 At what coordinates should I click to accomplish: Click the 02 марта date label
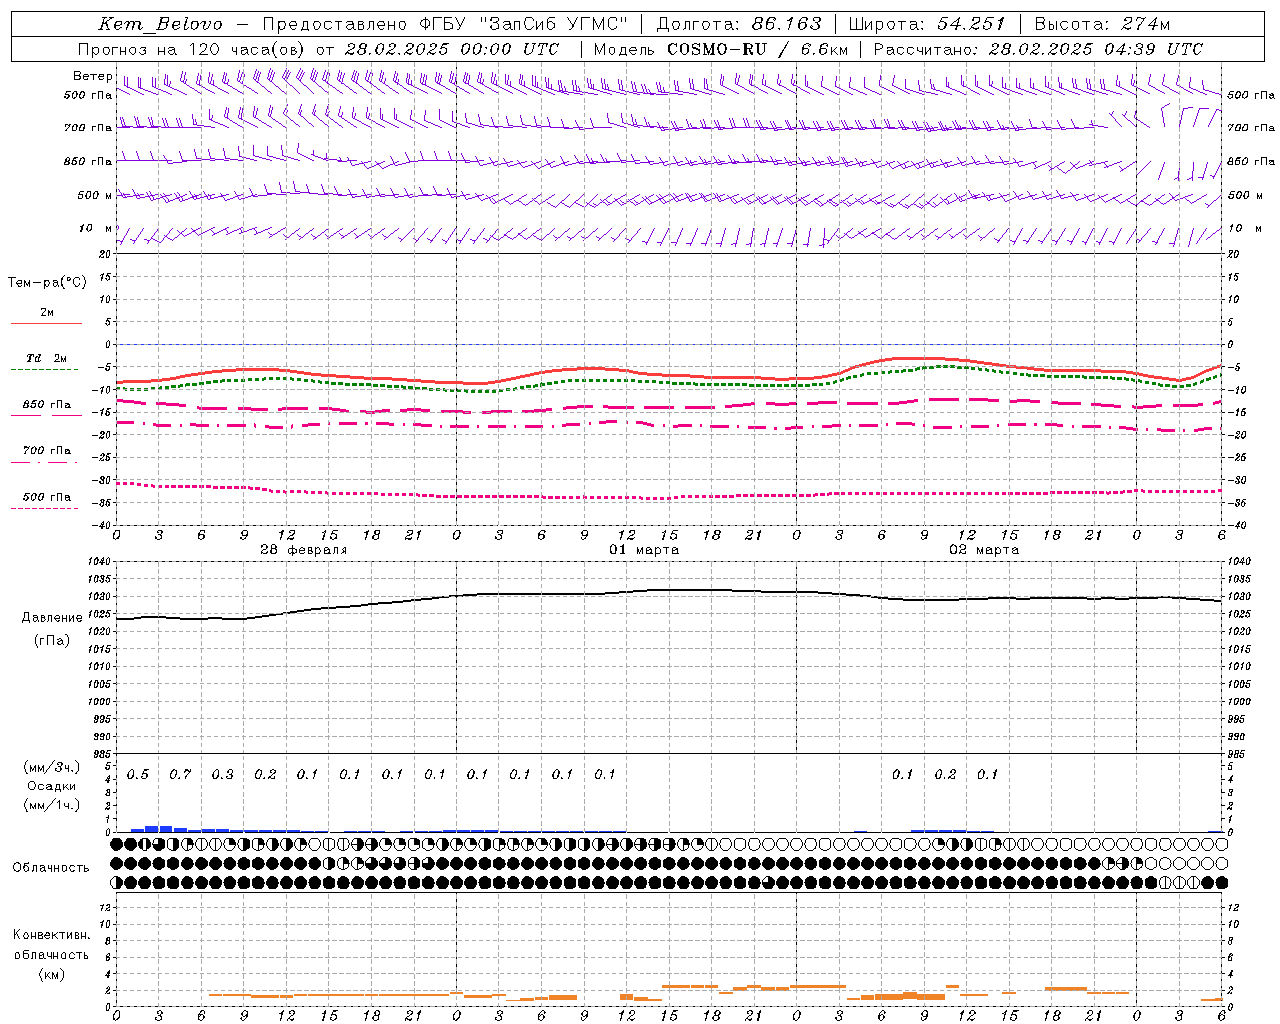[x=984, y=550]
